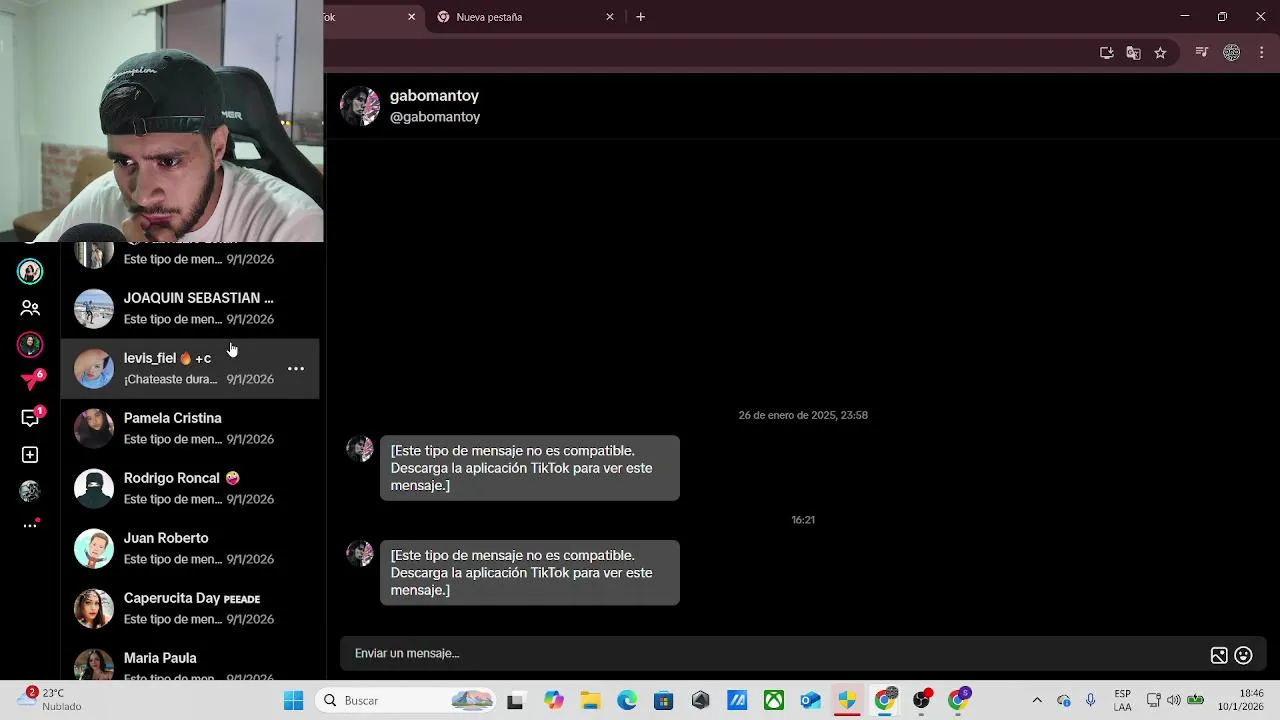Screen dimensions: 1280x720
Task: Open the Chrome three-dot menu
Action: tap(1260, 53)
